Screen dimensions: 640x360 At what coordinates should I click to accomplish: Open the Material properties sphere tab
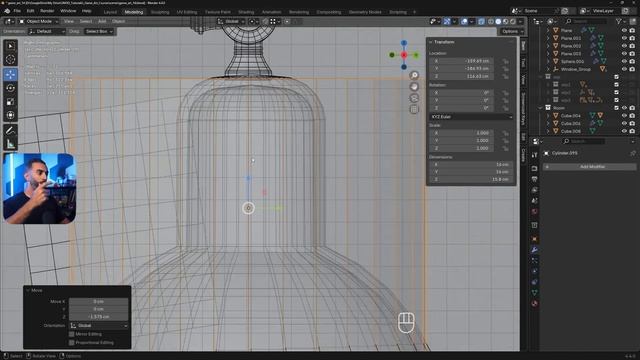coord(534,304)
